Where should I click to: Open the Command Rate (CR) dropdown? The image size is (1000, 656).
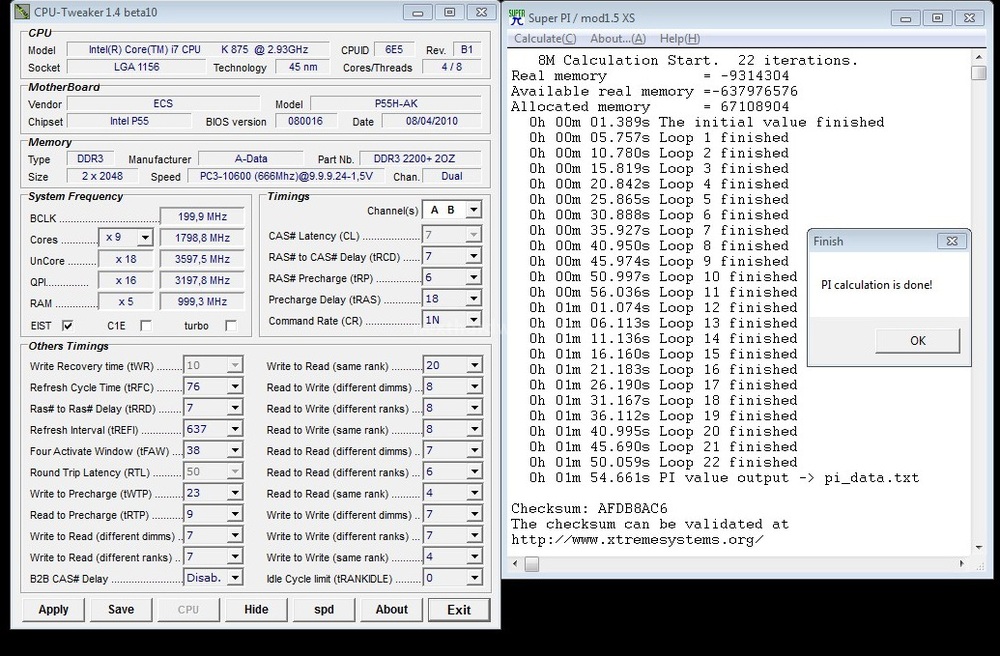473,320
